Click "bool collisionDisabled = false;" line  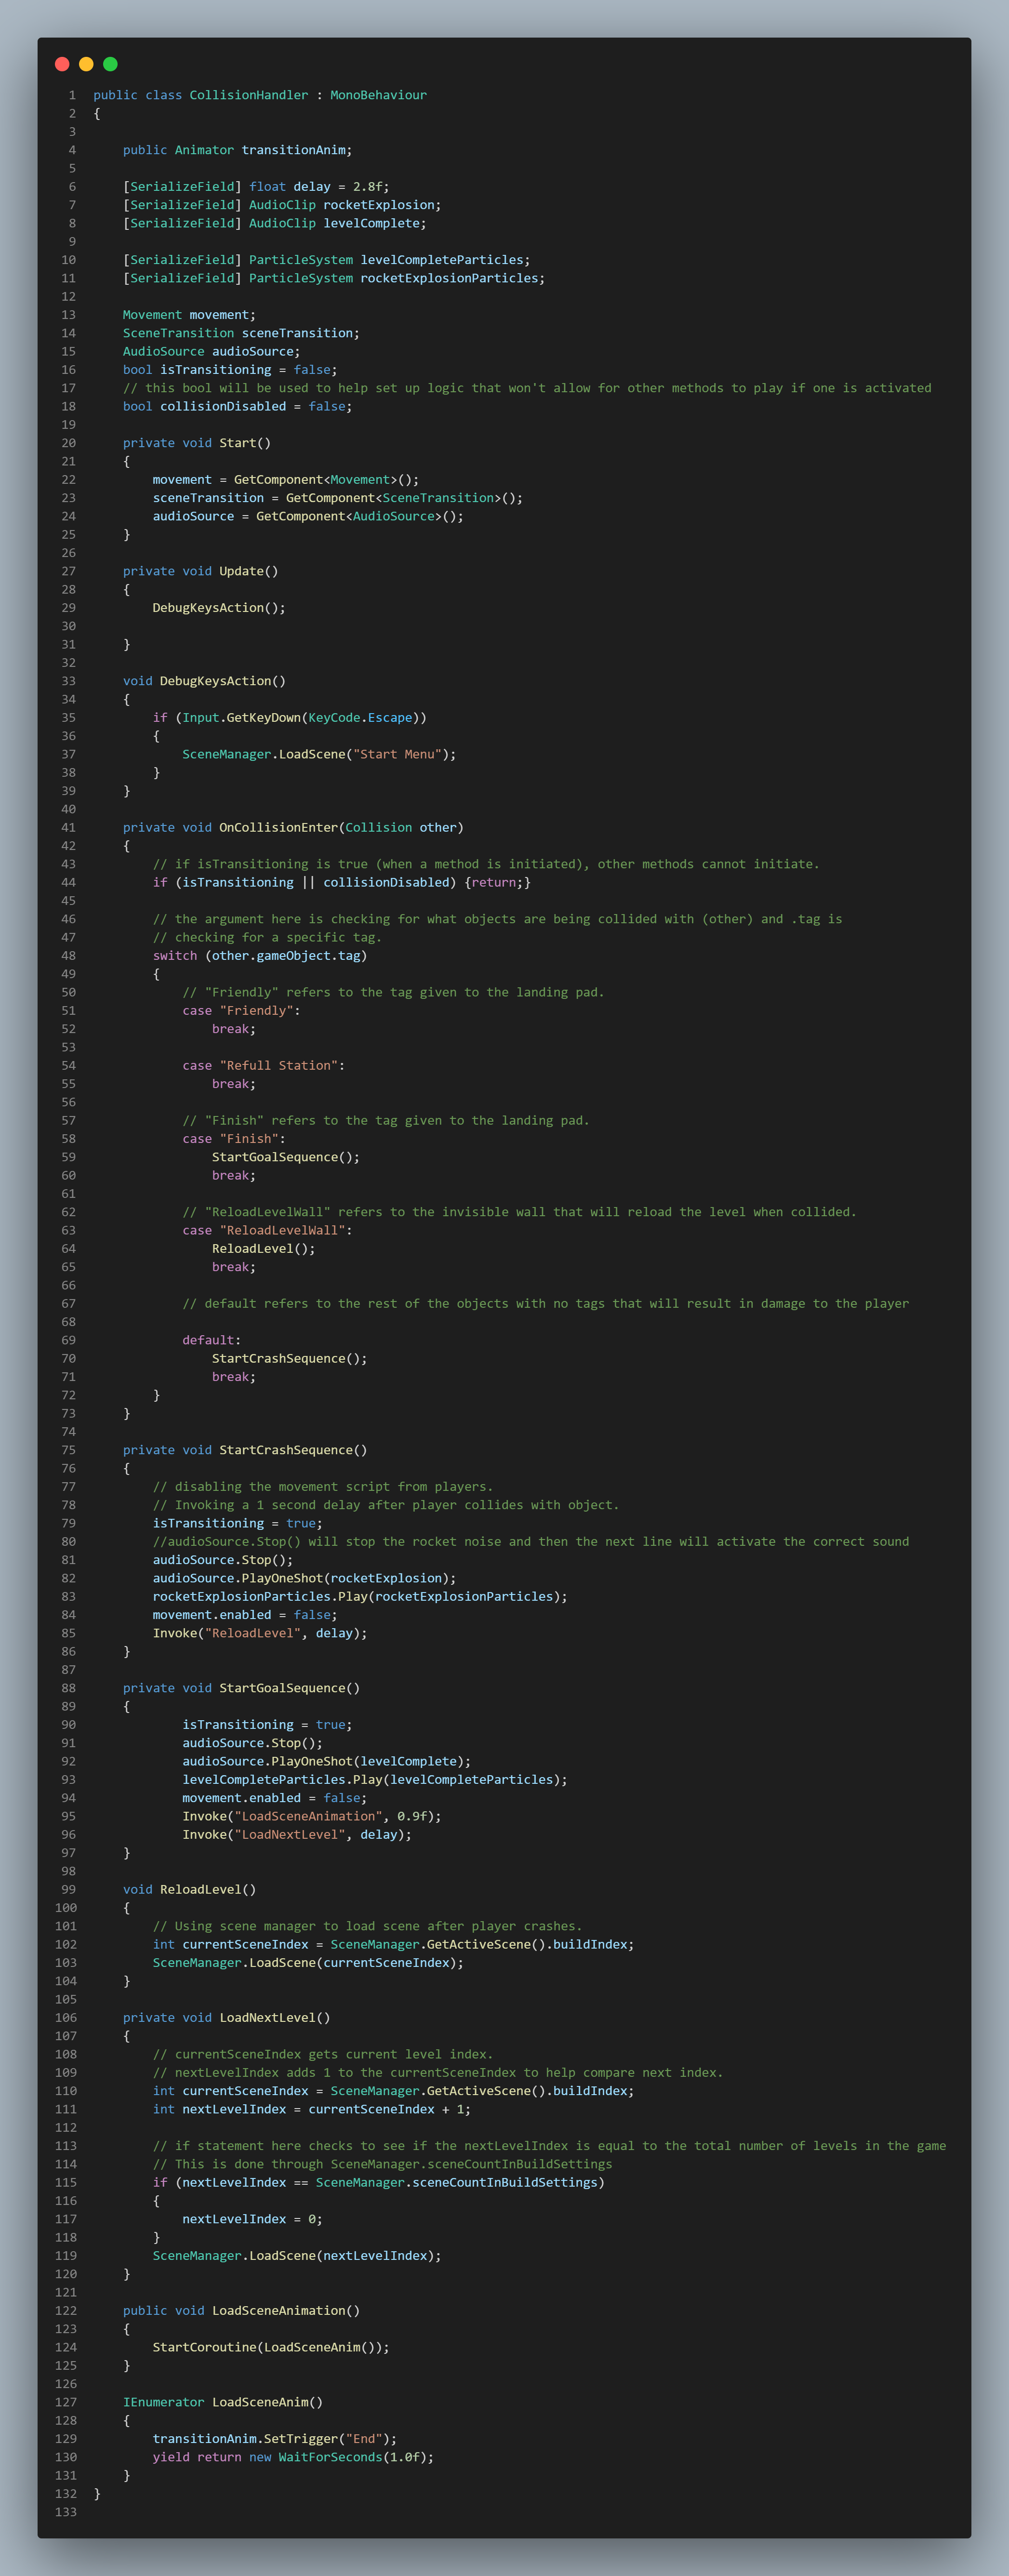(237, 406)
